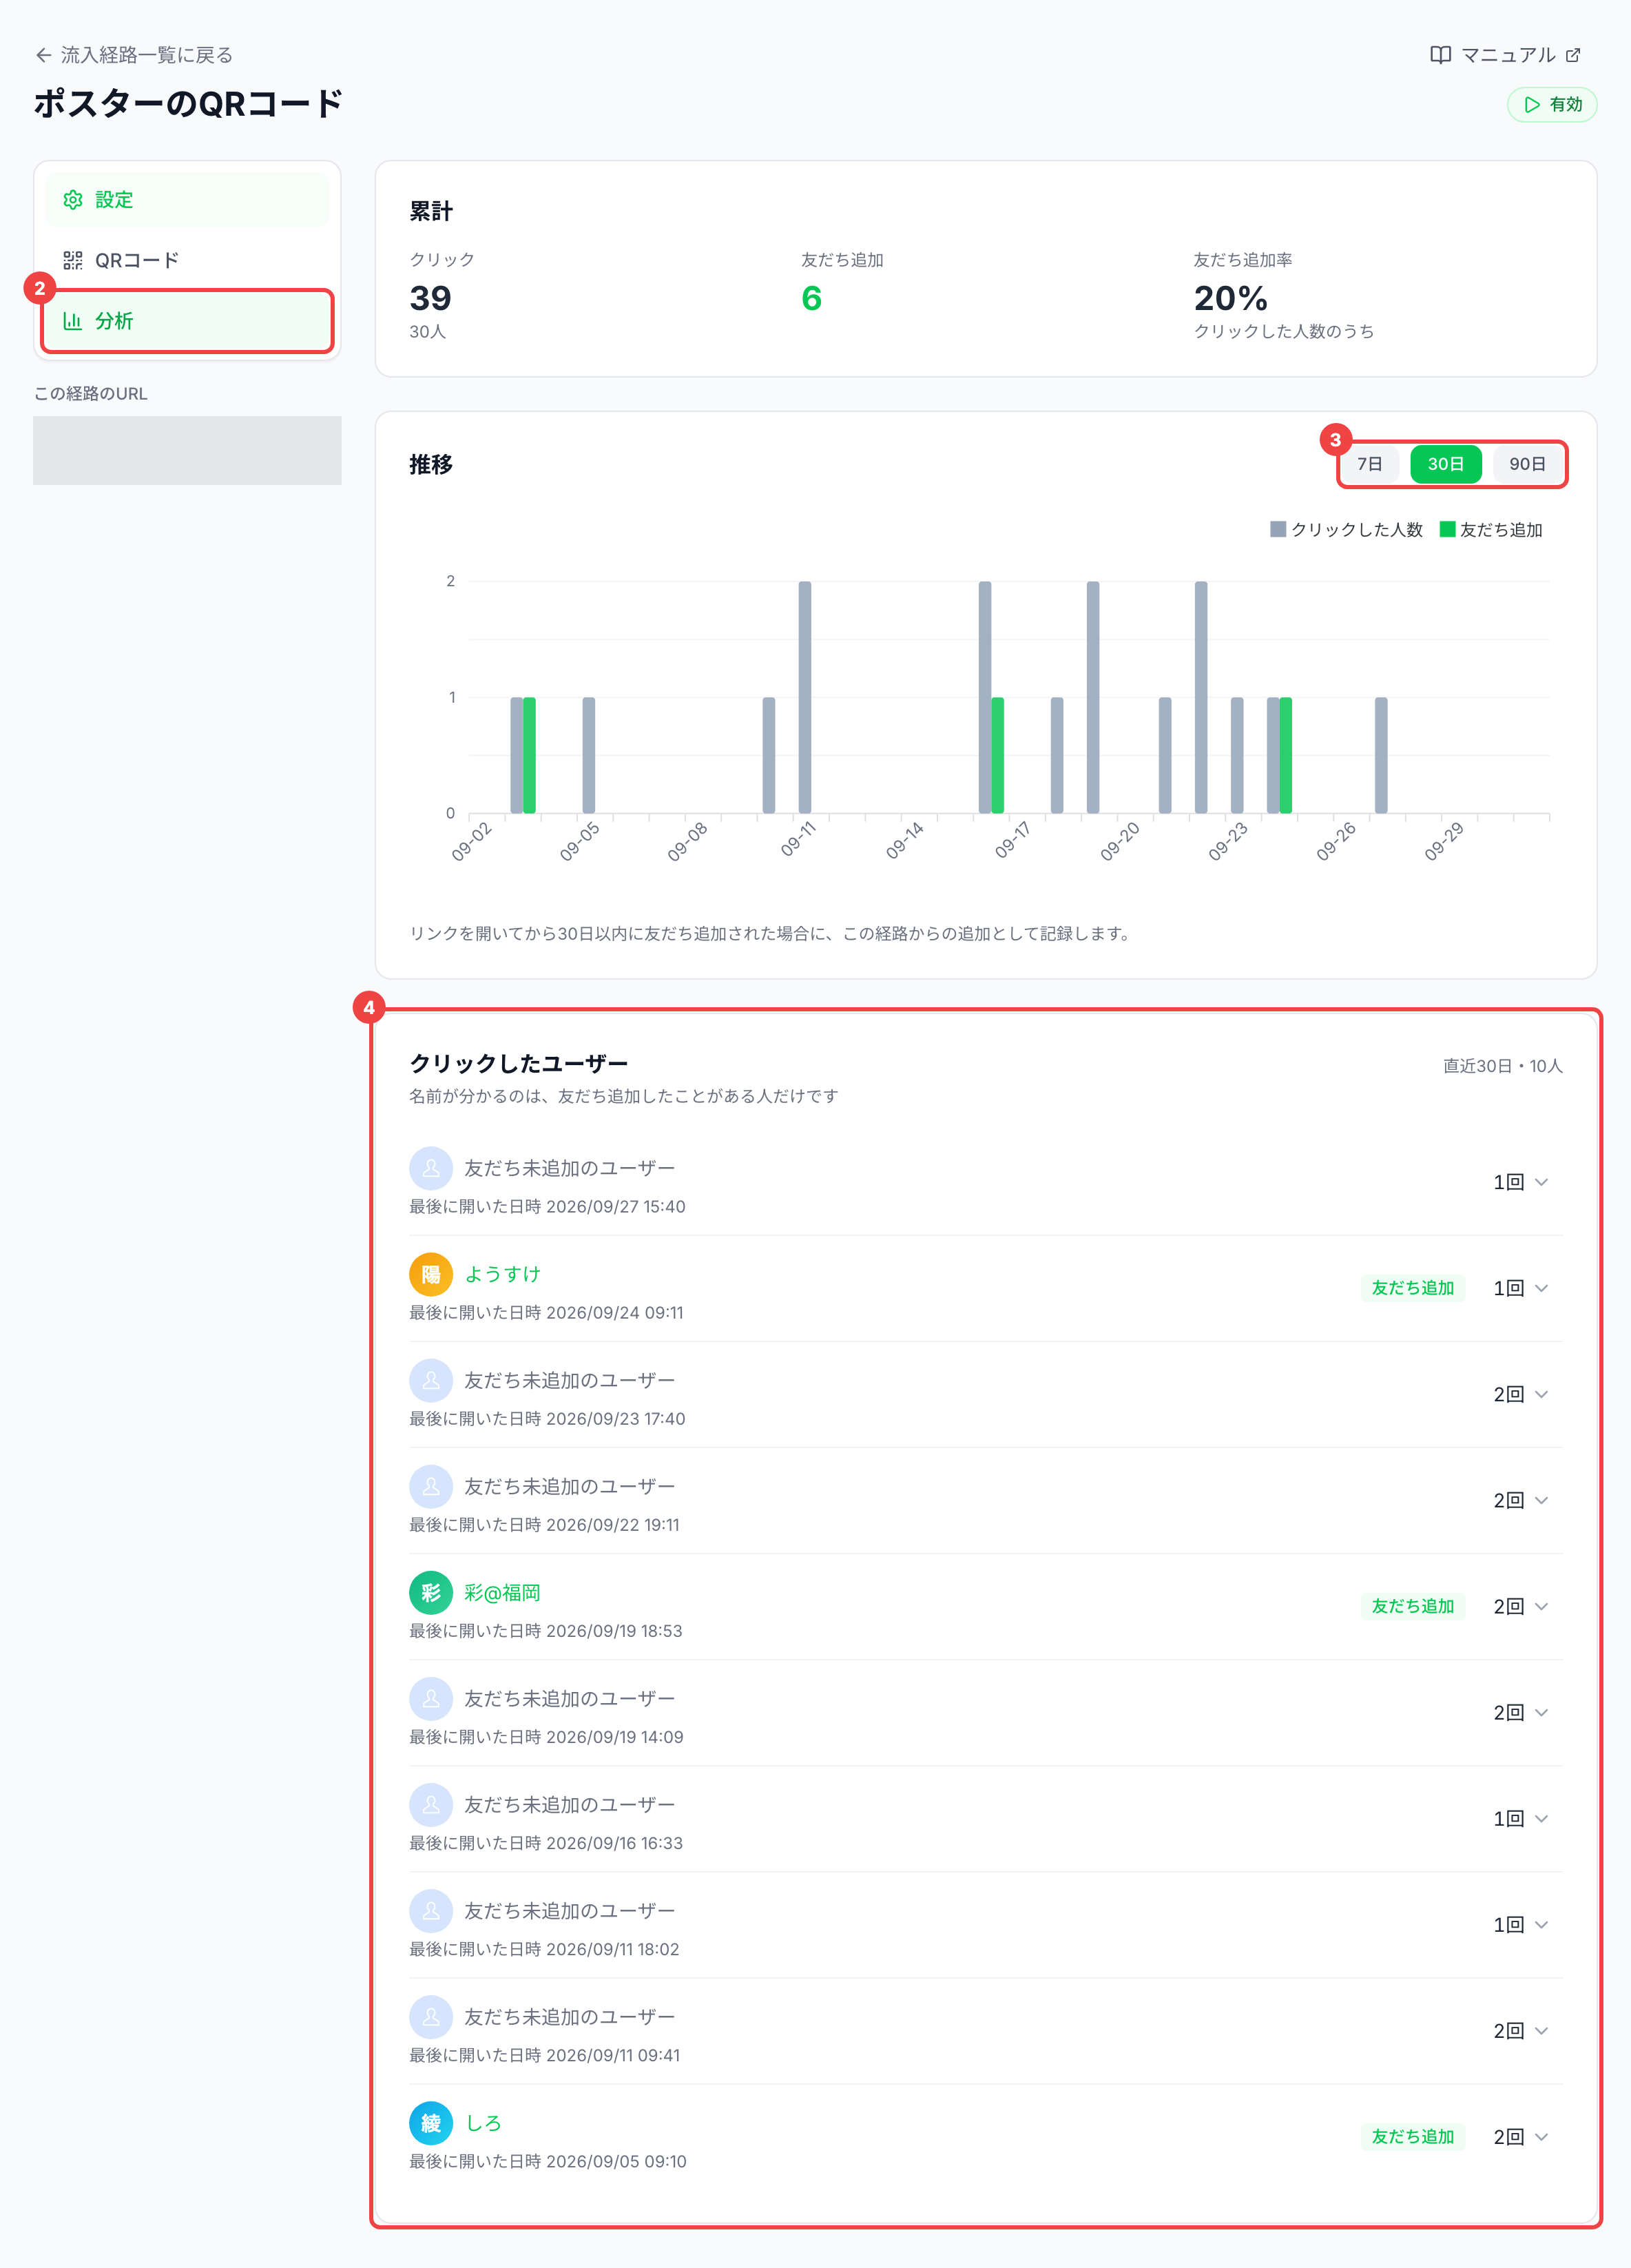Click the green 友だち追加 legend swatch
Screen dimensions: 1631x2268
(1447, 529)
